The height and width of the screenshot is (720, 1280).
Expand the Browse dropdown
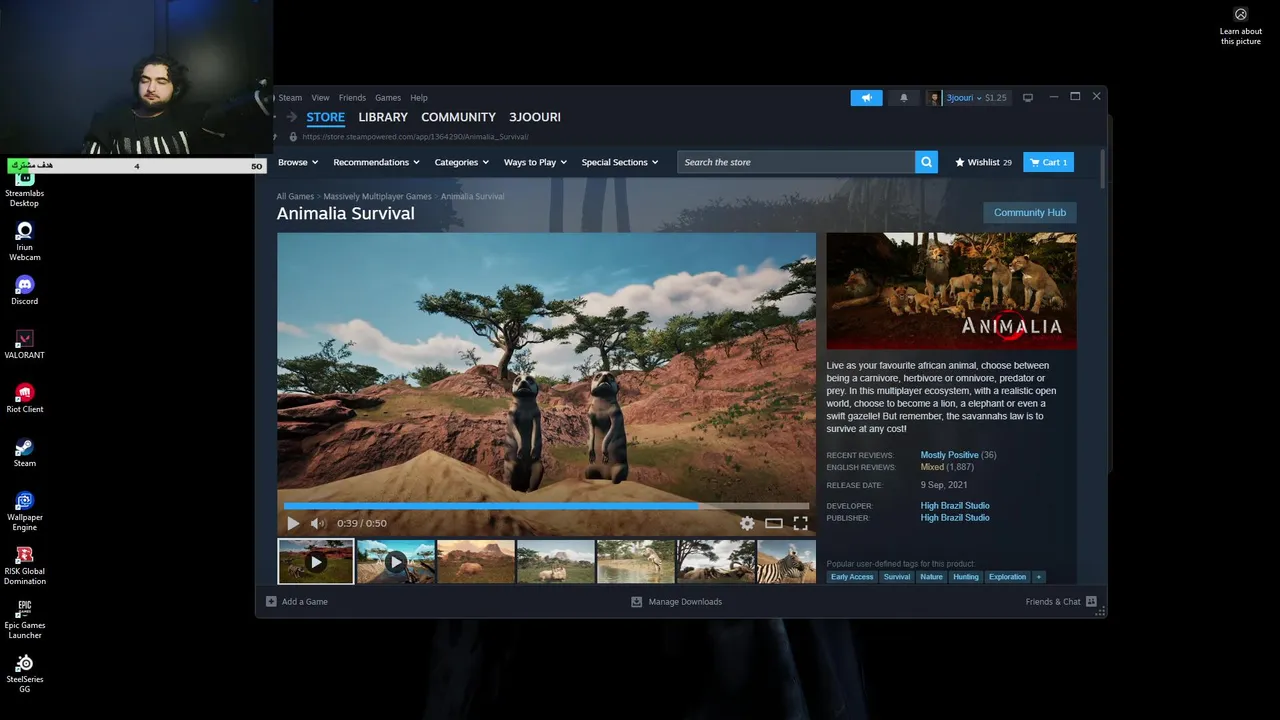coord(298,162)
